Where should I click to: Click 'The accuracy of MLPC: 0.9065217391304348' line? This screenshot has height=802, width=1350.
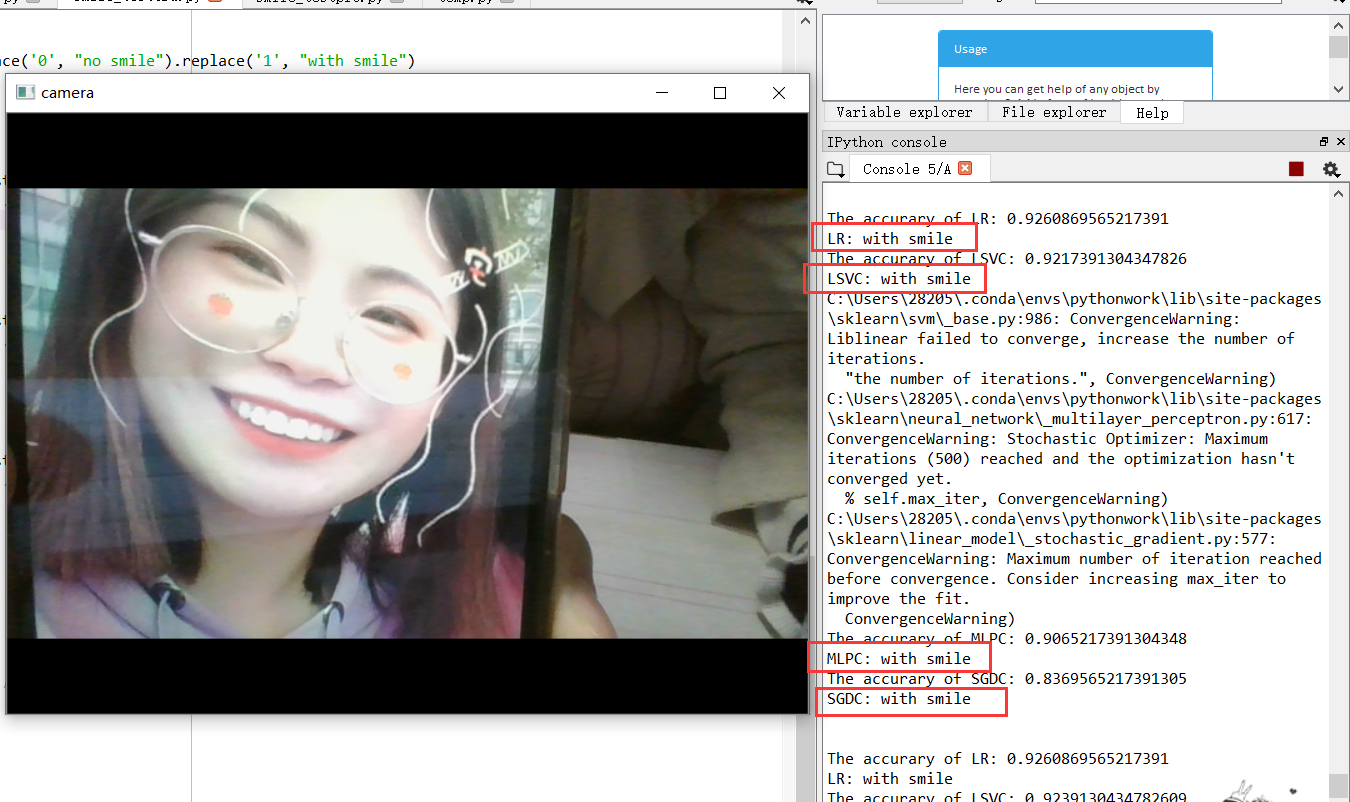[x=1007, y=638]
